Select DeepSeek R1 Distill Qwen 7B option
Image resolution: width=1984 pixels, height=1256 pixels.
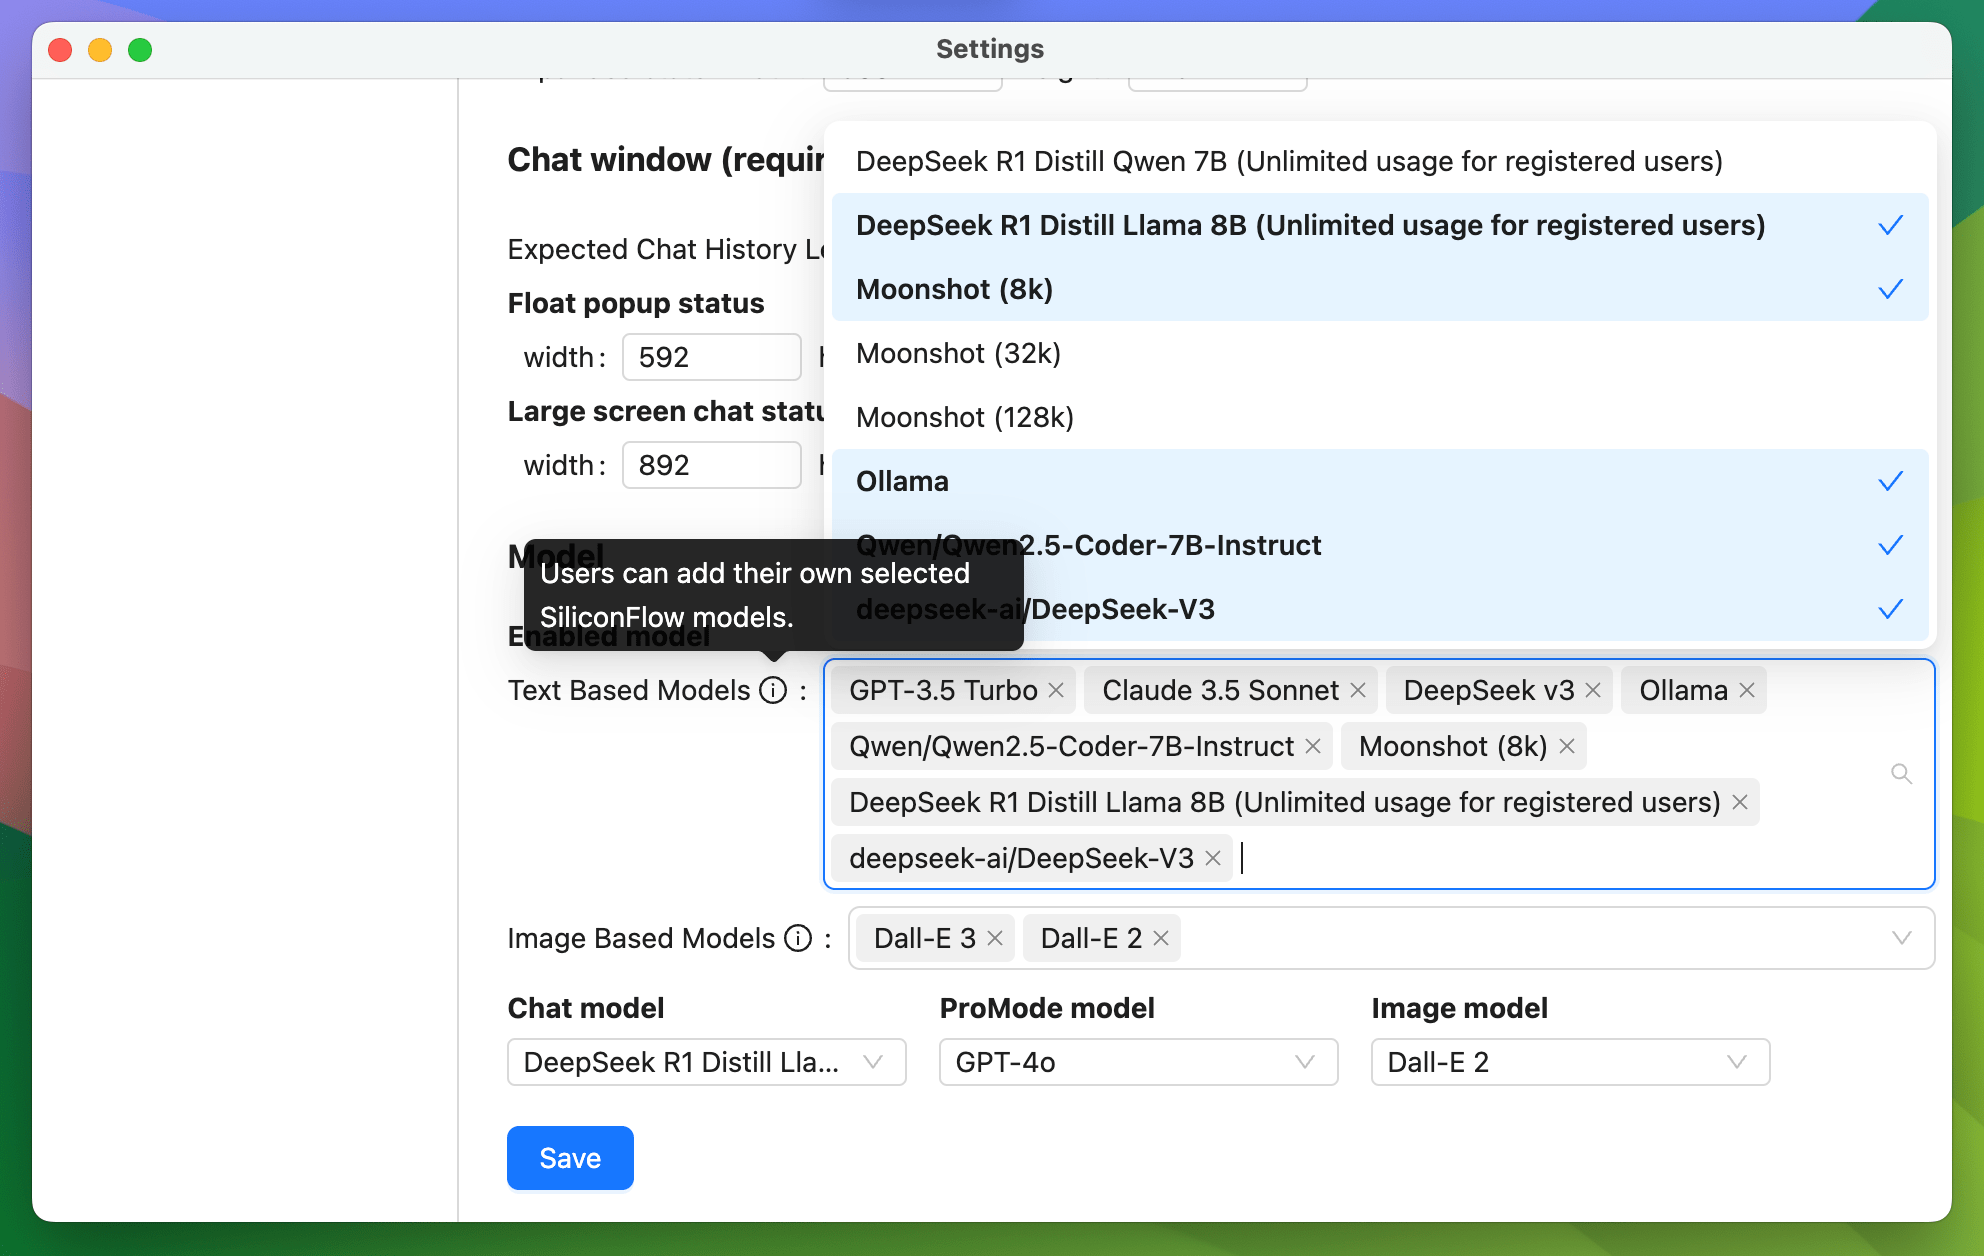[1380, 161]
